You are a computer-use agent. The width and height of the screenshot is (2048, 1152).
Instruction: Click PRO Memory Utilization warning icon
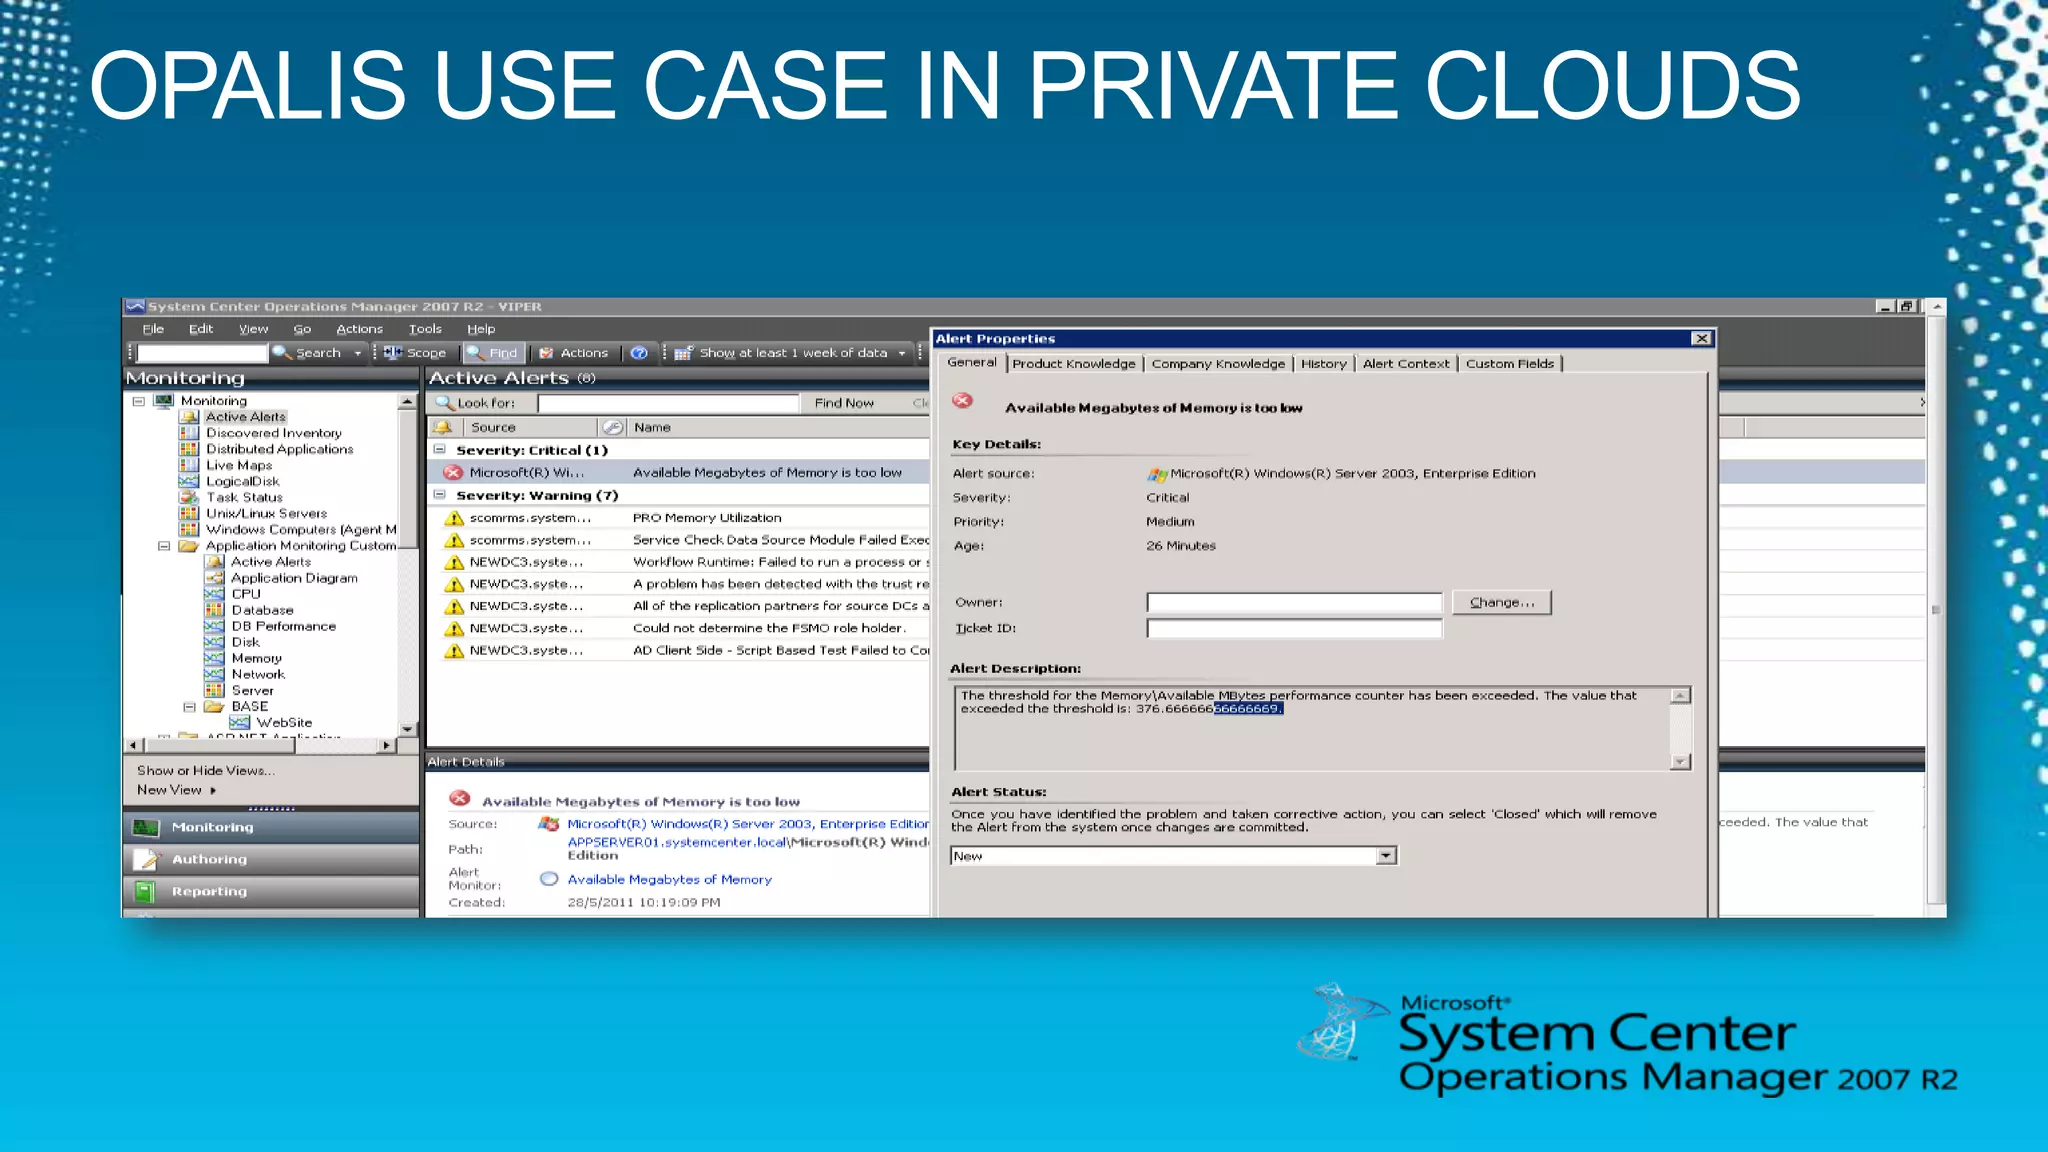tap(454, 518)
